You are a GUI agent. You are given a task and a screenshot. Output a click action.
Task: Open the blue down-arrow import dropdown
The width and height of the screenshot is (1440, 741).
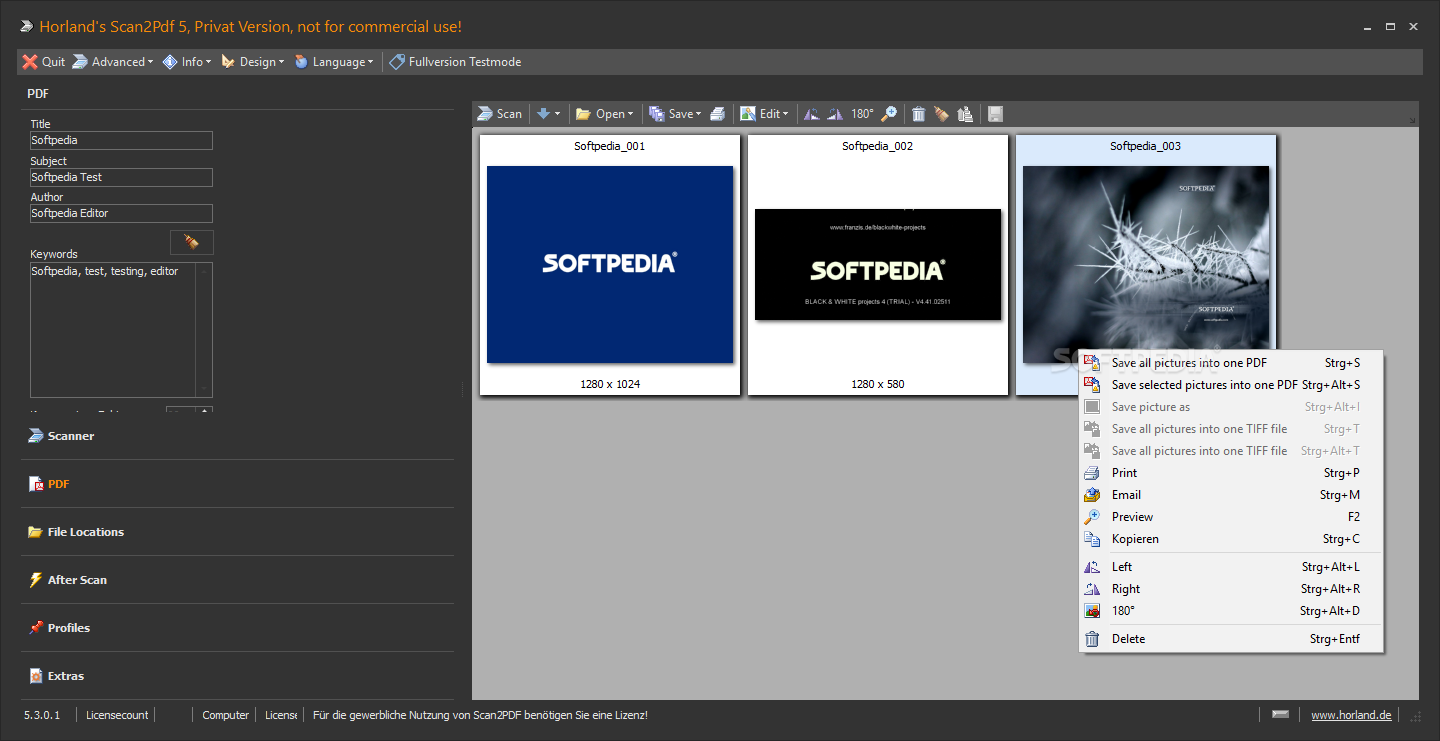coord(548,114)
